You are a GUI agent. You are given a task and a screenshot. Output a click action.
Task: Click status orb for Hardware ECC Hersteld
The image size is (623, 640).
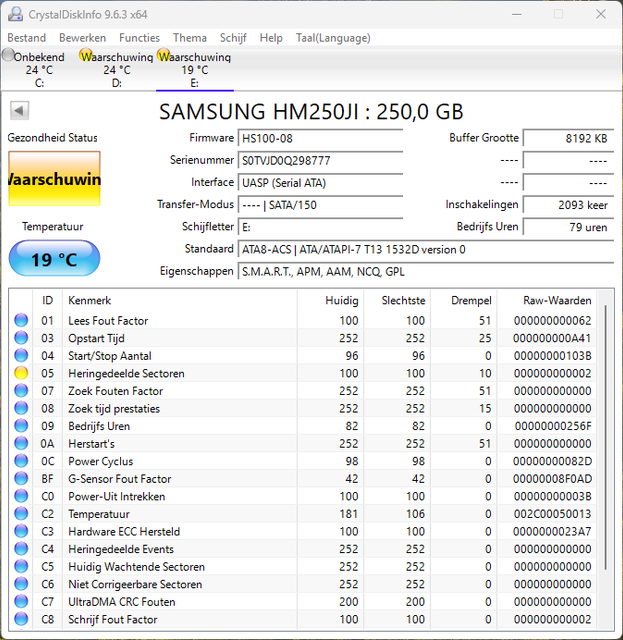(21, 531)
